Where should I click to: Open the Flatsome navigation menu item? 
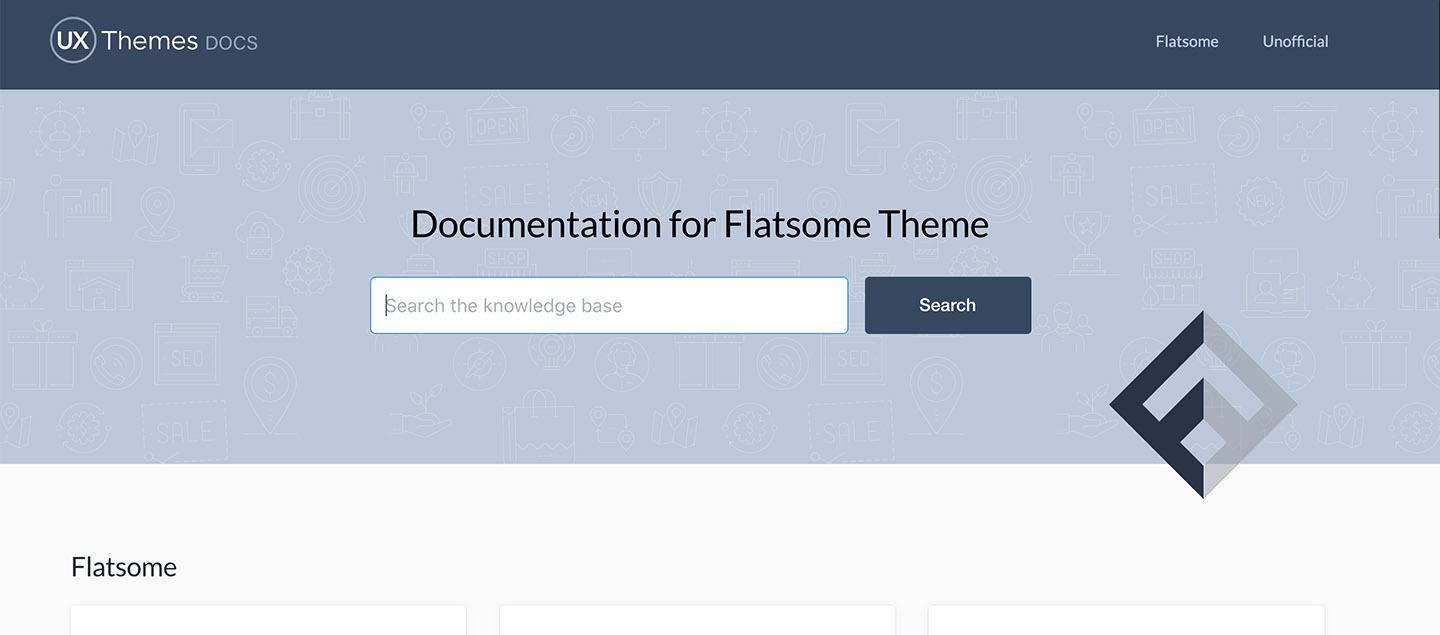[1186, 42]
